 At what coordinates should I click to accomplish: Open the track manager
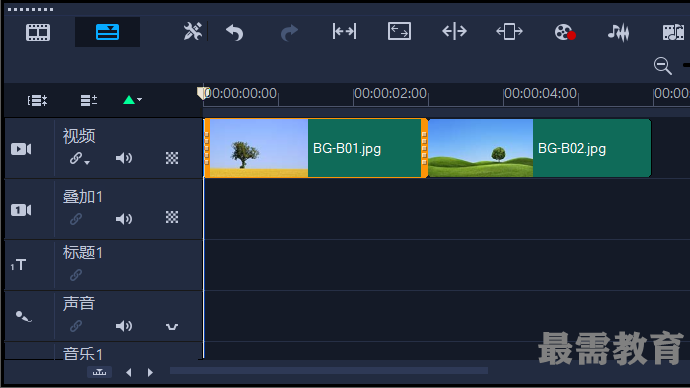(88, 100)
